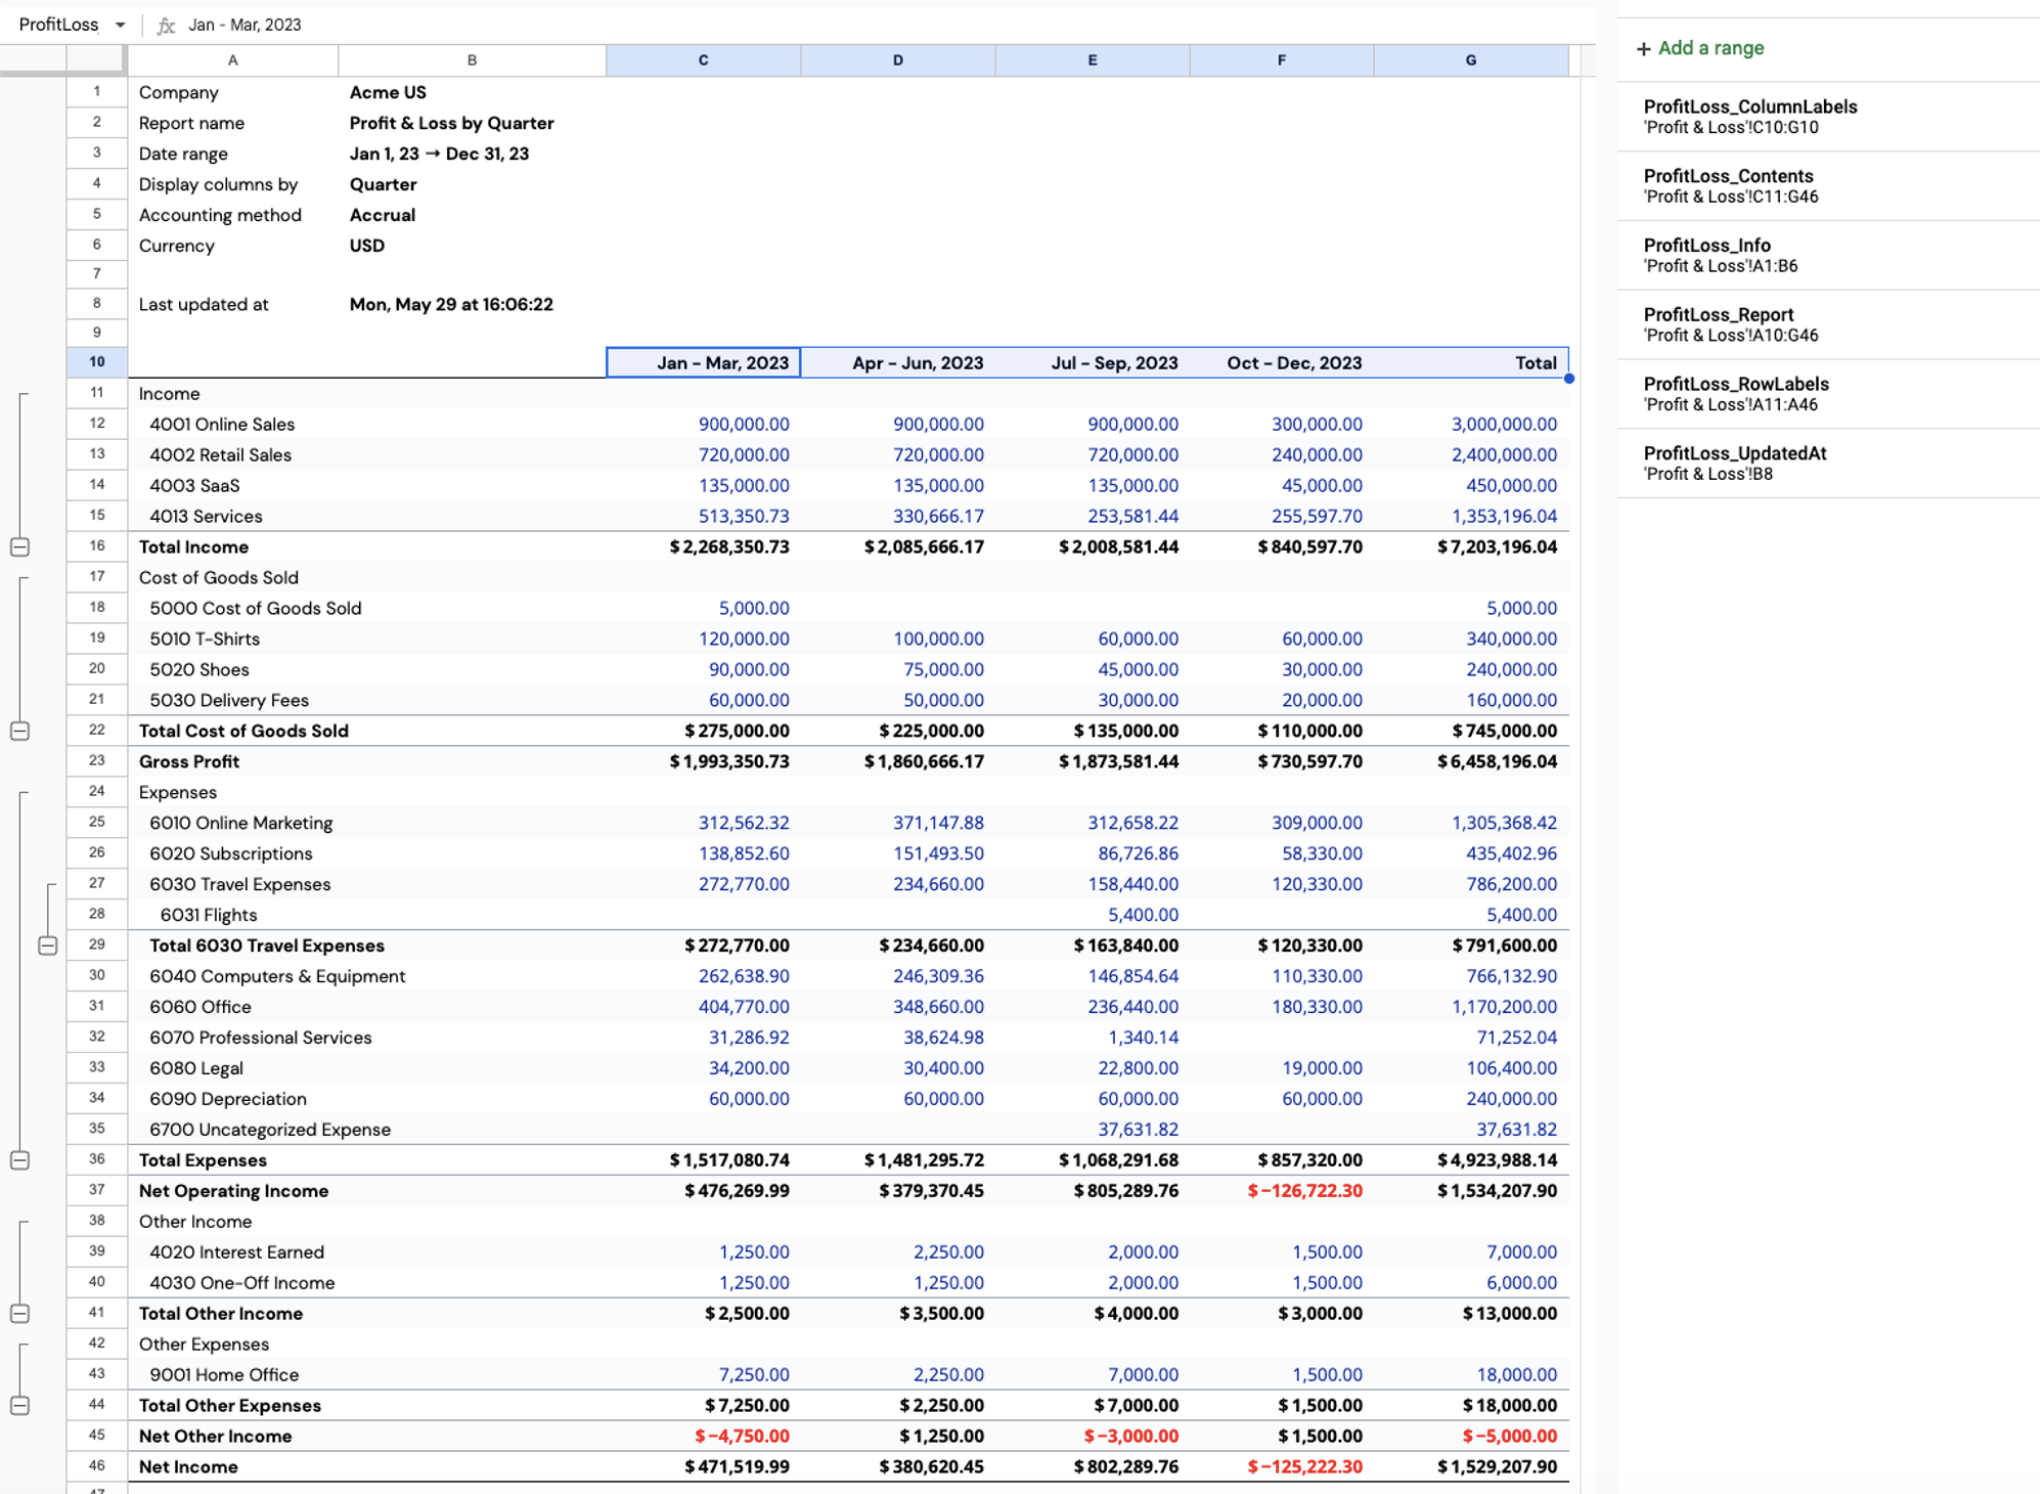
Task: Select column C header
Action: [703, 60]
